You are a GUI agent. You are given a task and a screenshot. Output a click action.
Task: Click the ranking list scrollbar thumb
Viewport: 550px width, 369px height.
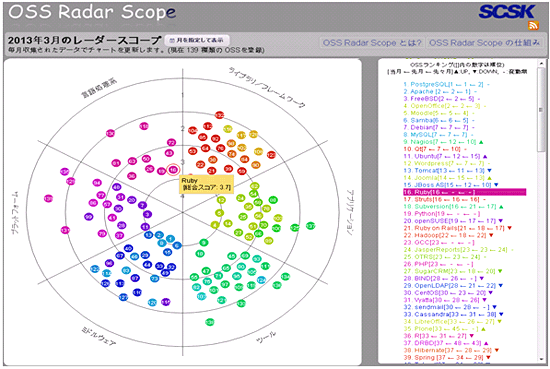tap(541, 109)
